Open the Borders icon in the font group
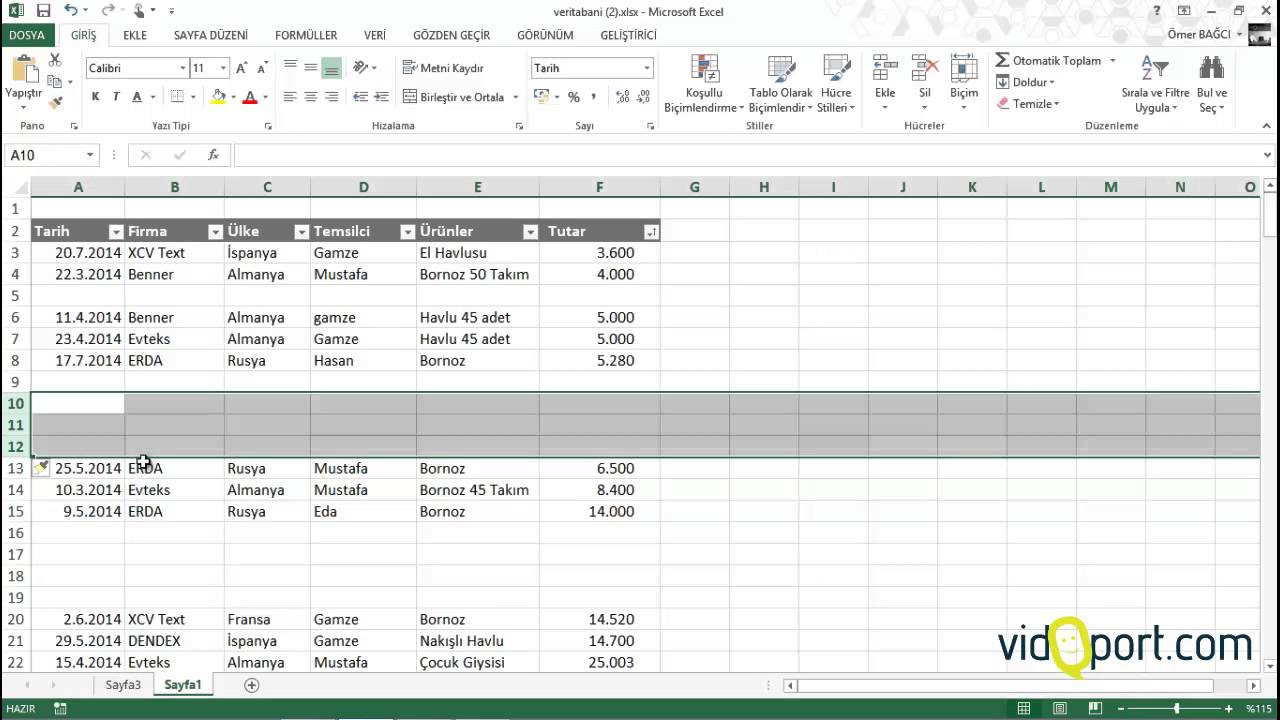This screenshot has height=720, width=1280. pyautogui.click(x=177, y=97)
